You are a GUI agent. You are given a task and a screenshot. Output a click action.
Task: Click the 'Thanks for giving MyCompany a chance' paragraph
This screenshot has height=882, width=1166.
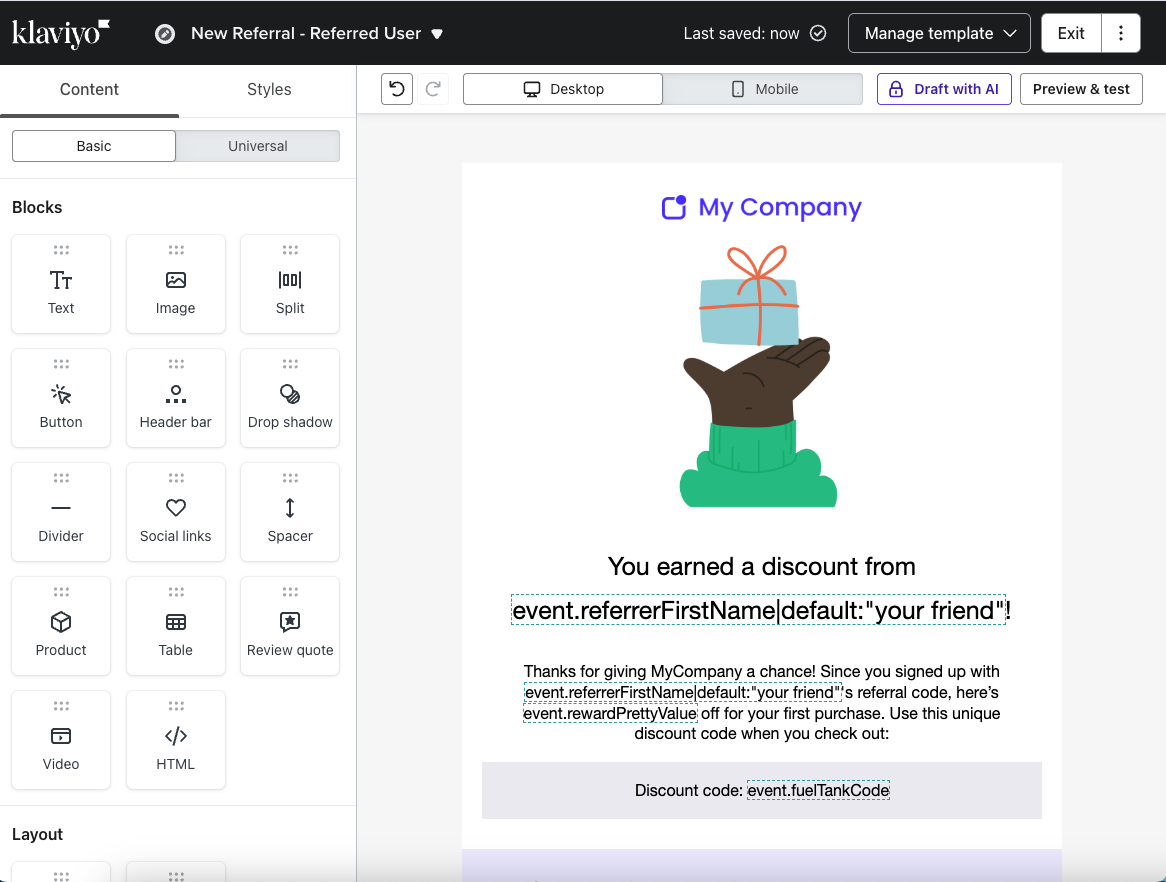[x=761, y=702]
